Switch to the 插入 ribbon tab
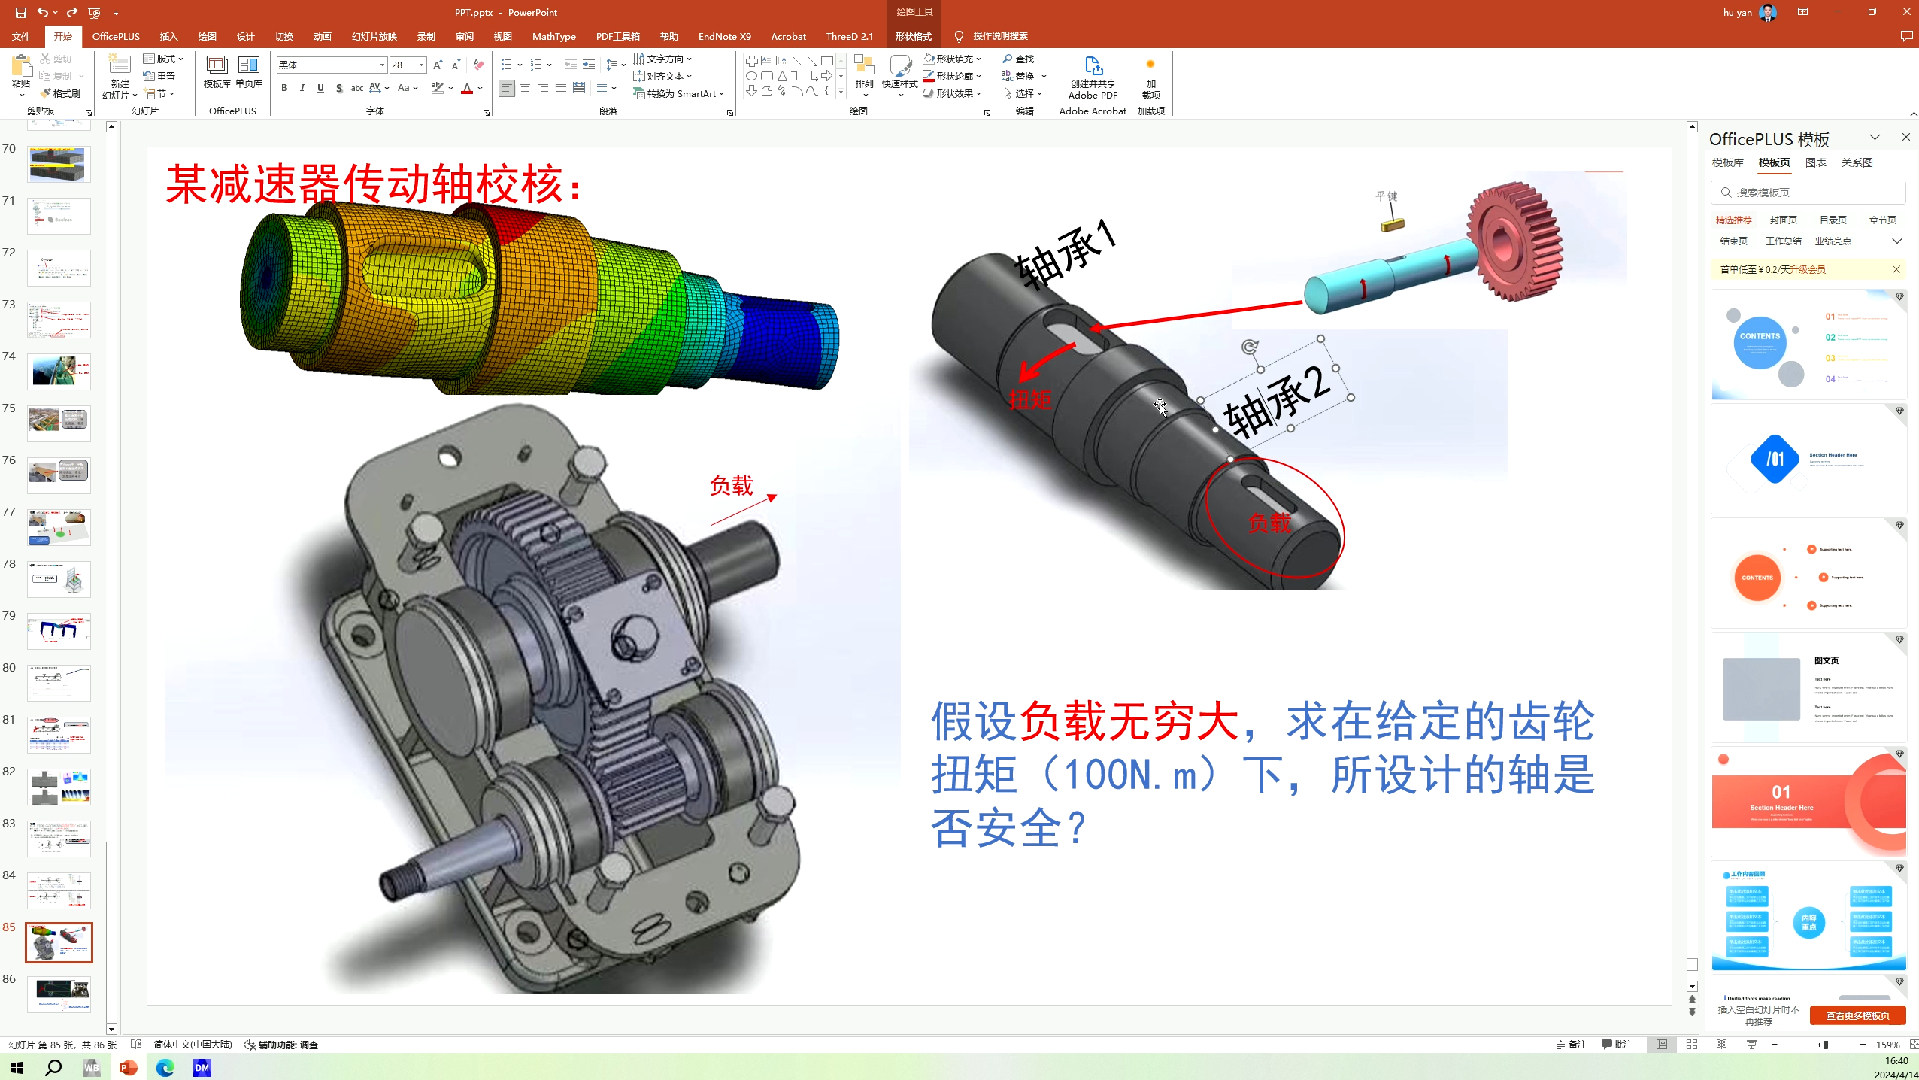This screenshot has height=1080, width=1919. tap(167, 36)
